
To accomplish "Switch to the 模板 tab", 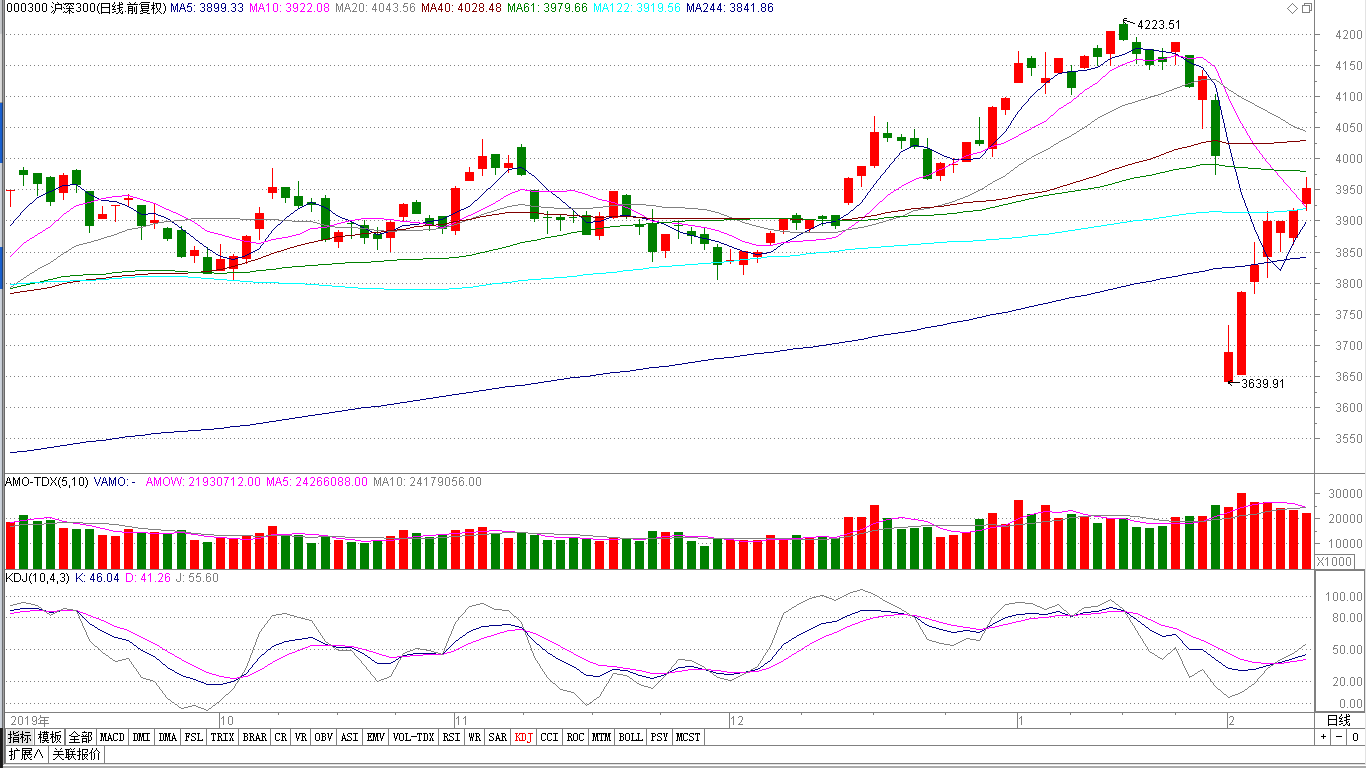I will [50, 737].
